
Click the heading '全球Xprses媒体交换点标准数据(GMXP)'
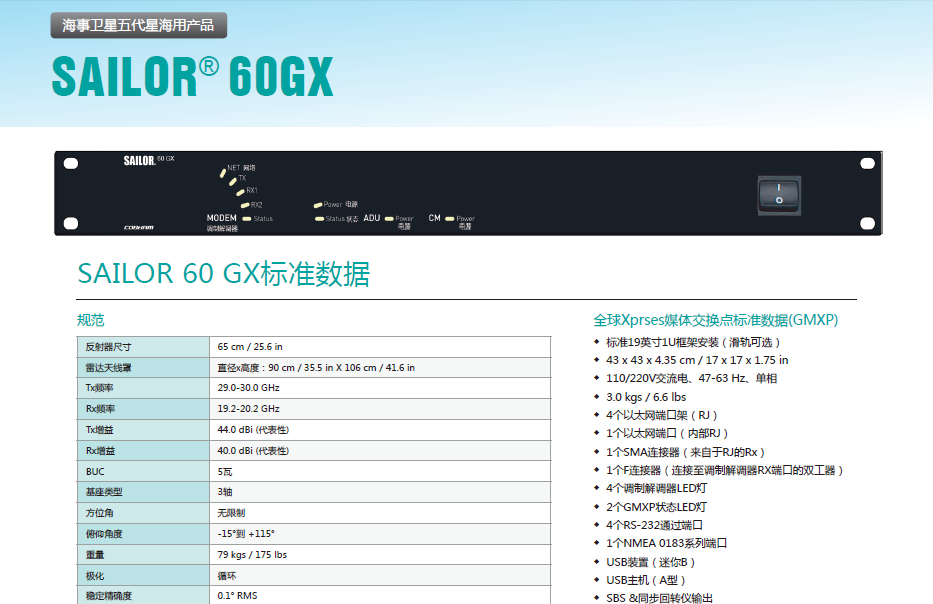pyautogui.click(x=716, y=320)
